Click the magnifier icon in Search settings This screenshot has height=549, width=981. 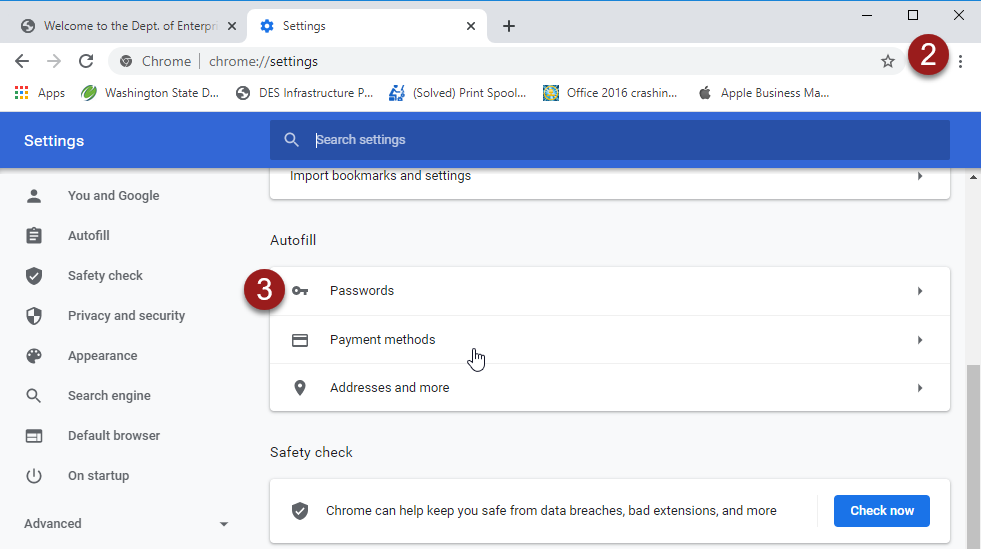[291, 140]
